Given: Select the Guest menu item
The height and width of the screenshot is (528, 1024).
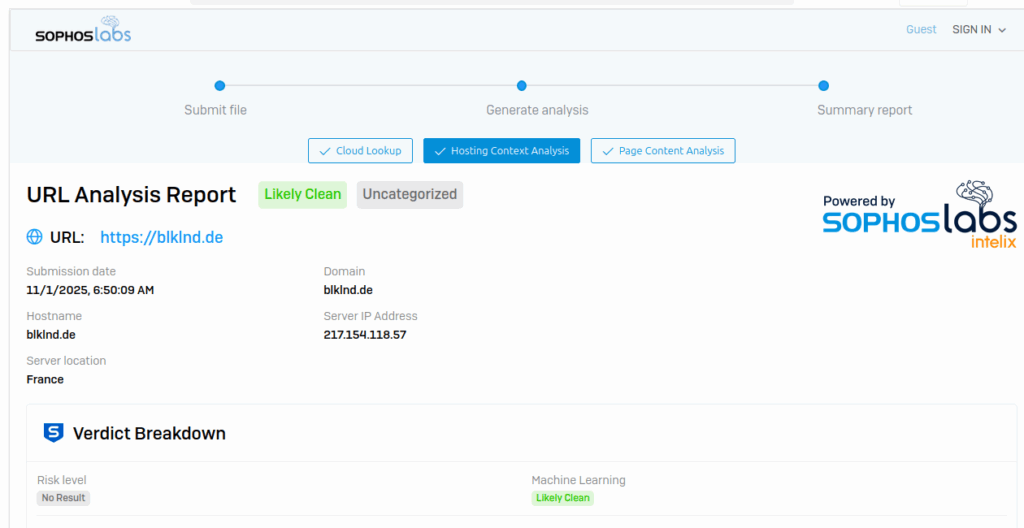Looking at the screenshot, I should pos(921,30).
